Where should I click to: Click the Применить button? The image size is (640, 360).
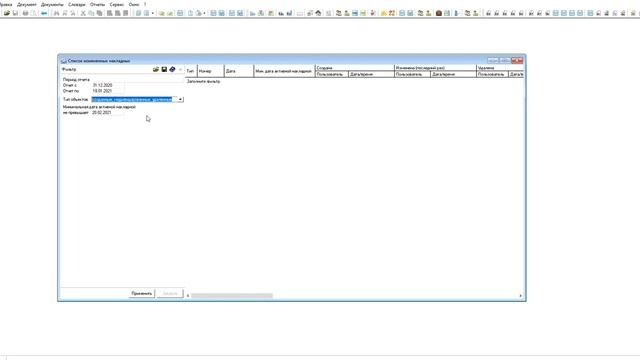point(142,293)
